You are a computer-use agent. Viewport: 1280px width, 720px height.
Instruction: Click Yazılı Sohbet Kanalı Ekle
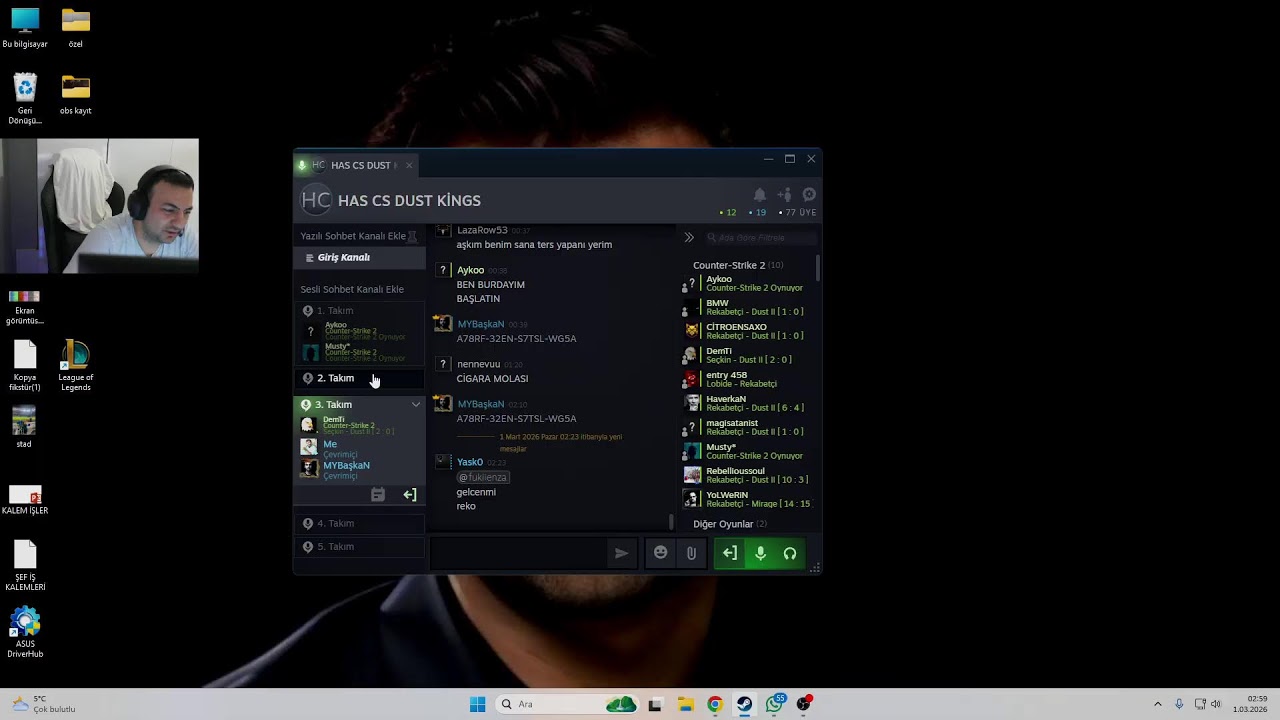click(353, 236)
